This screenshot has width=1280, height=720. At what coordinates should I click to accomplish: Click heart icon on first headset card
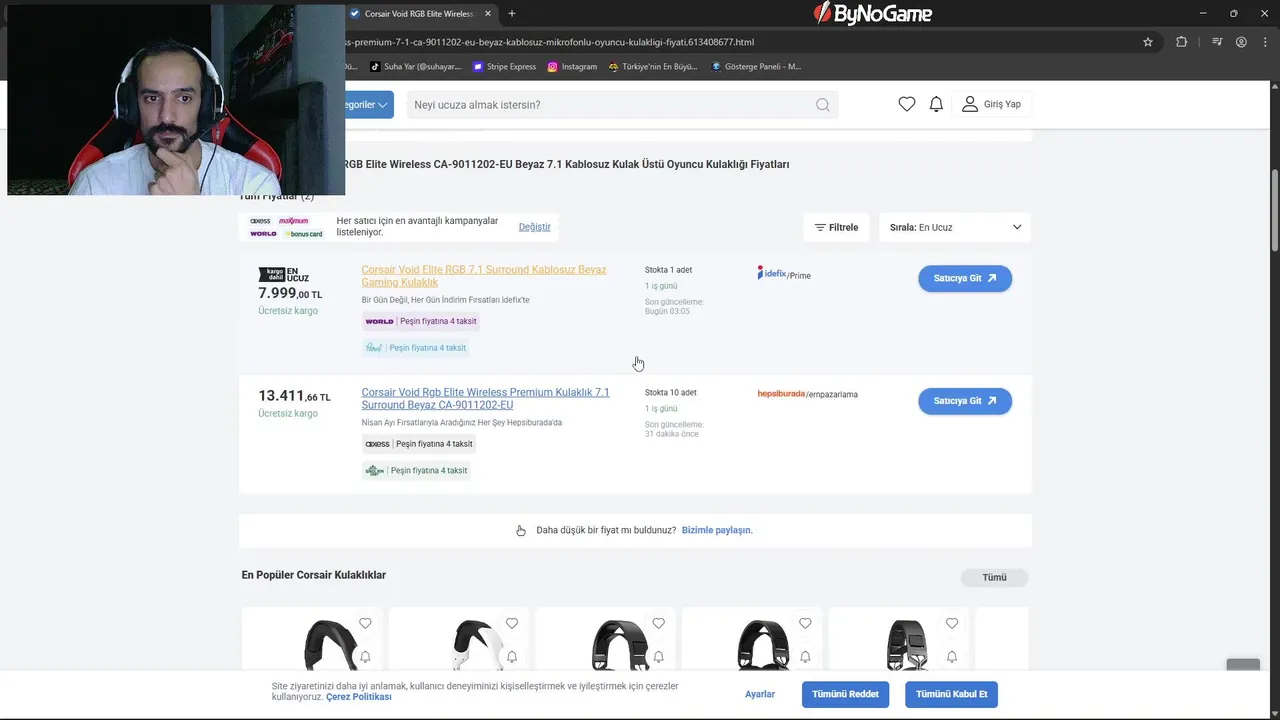pyautogui.click(x=365, y=623)
